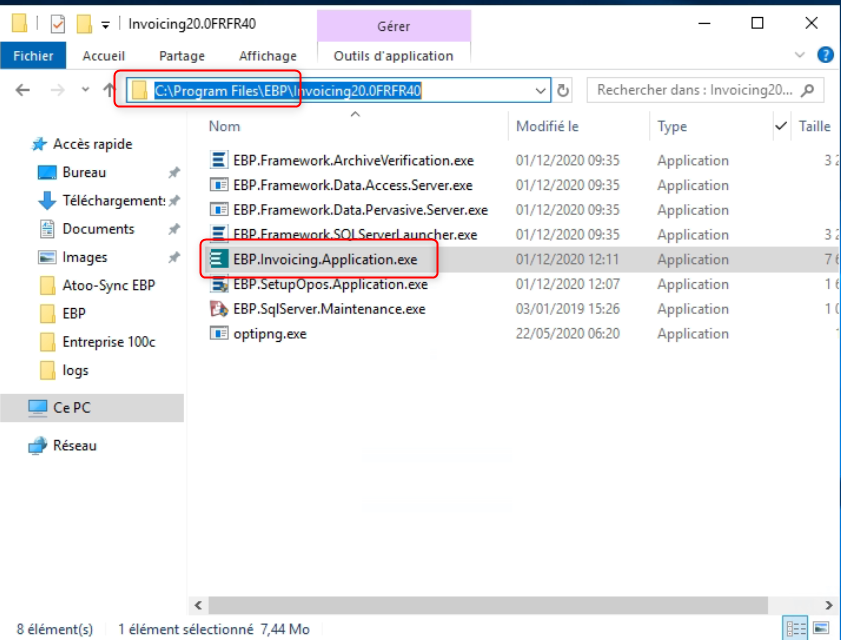
Task: Refresh the folder view
Action: (563, 91)
